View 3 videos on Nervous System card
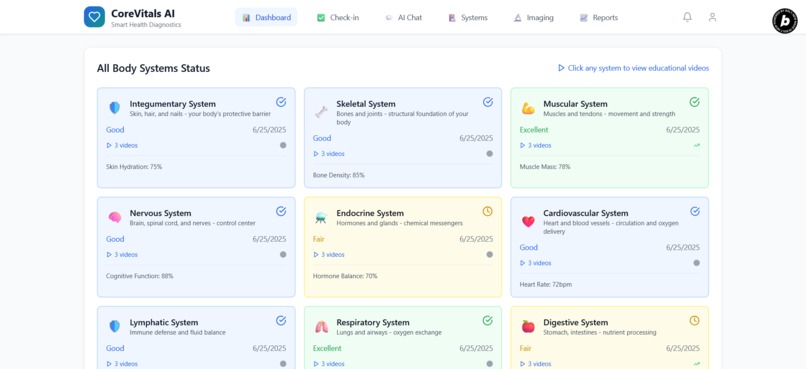The height and width of the screenshot is (369, 806). click(x=122, y=254)
